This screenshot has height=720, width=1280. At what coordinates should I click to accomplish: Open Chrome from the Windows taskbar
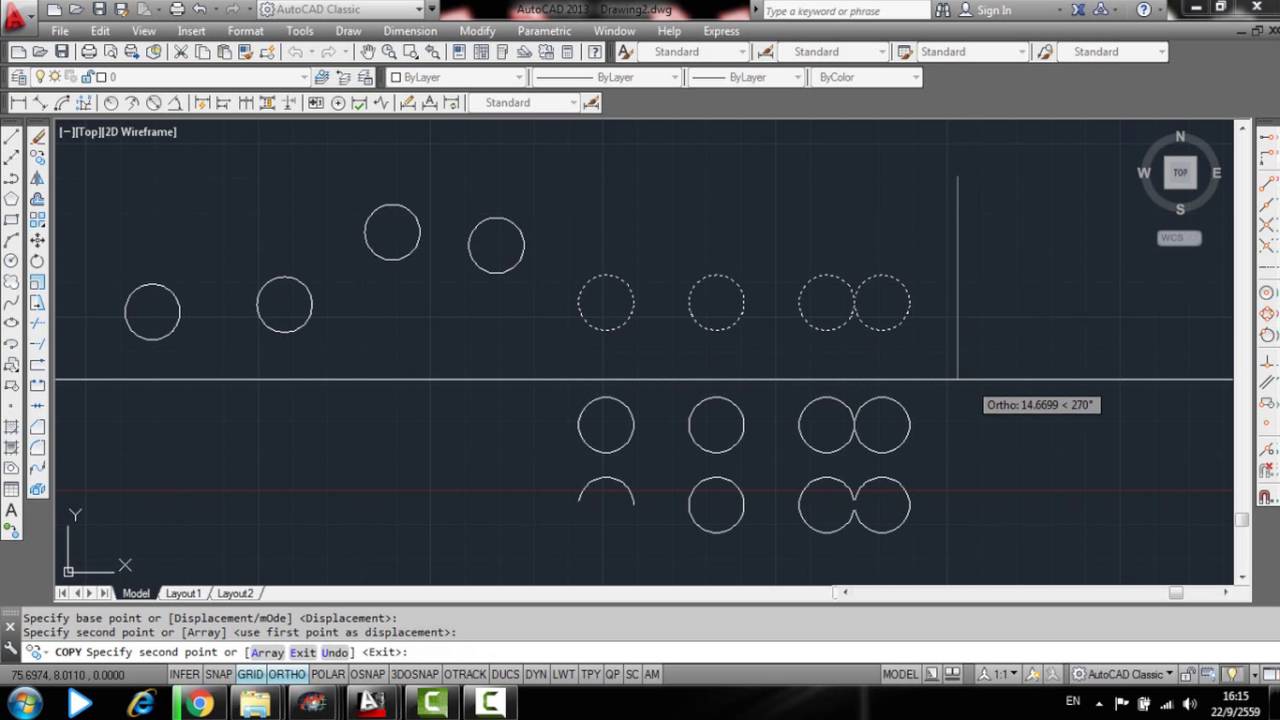pos(198,703)
